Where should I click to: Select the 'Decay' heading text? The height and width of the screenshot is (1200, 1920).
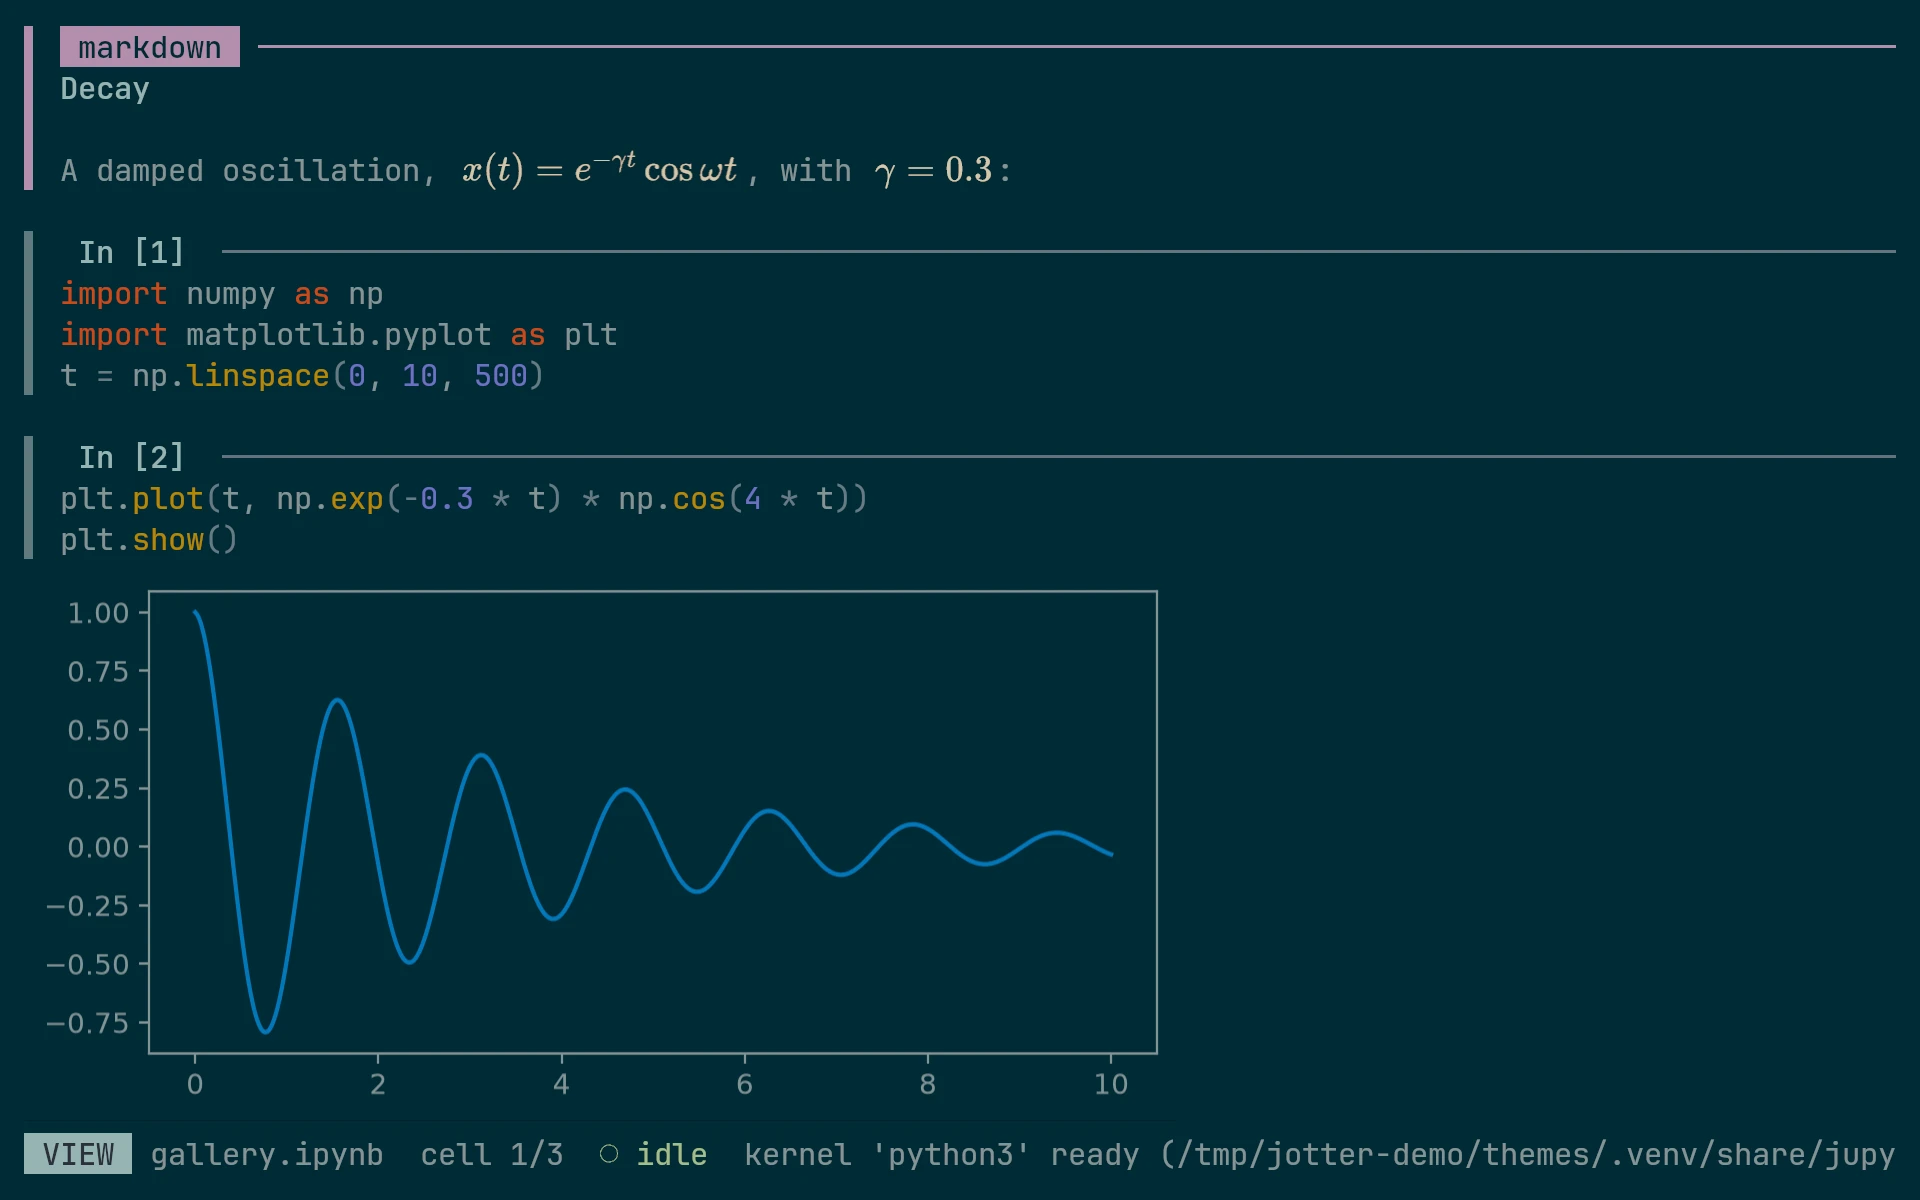(x=105, y=89)
